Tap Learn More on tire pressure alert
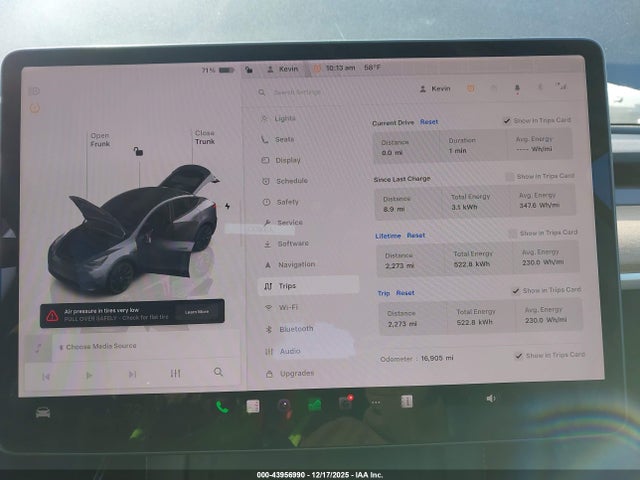640x480 pixels. click(197, 312)
